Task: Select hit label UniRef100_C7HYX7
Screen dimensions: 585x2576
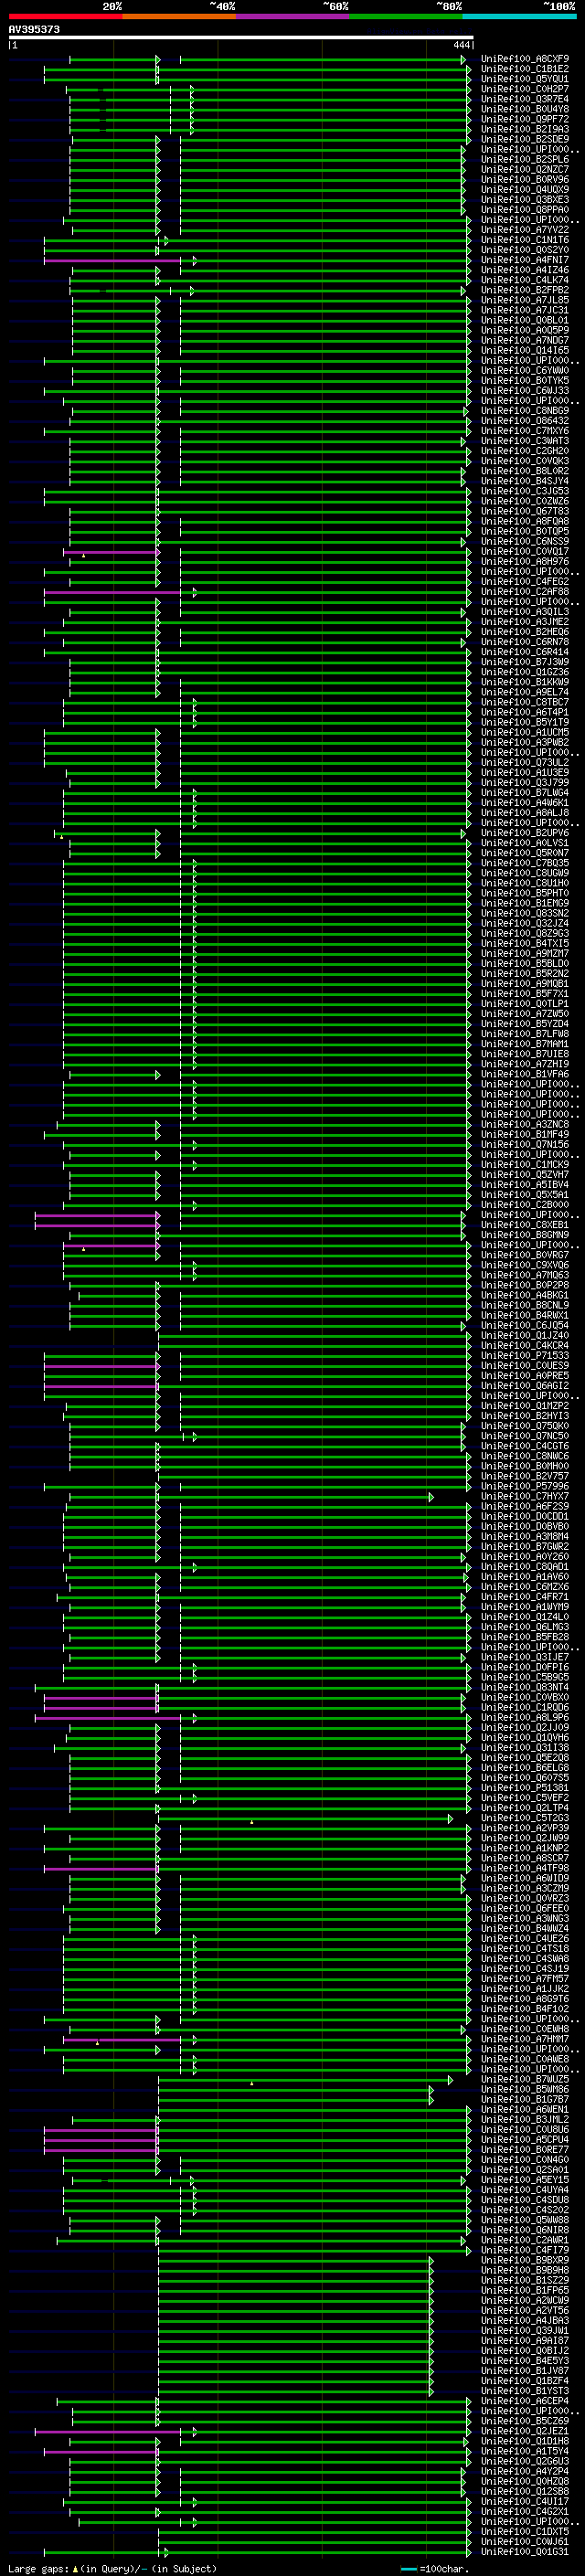Action: pyautogui.click(x=525, y=1497)
